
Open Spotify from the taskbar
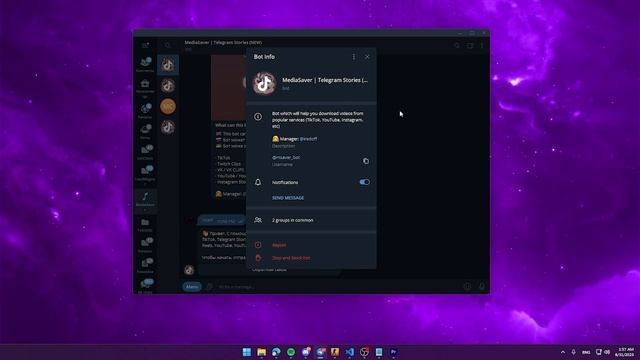(x=291, y=352)
